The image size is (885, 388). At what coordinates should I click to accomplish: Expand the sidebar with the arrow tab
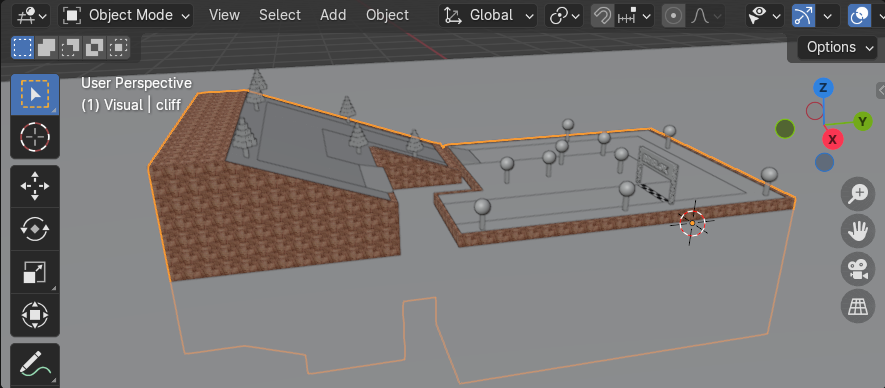880,90
